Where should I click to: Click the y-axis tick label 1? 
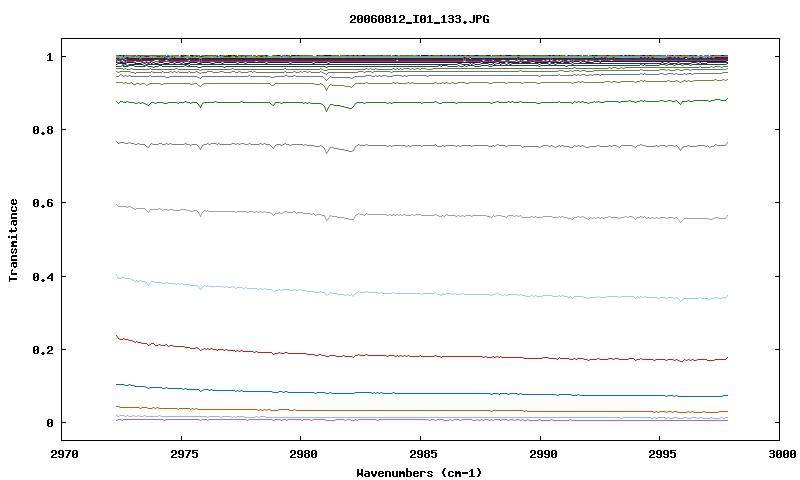pos(50,57)
